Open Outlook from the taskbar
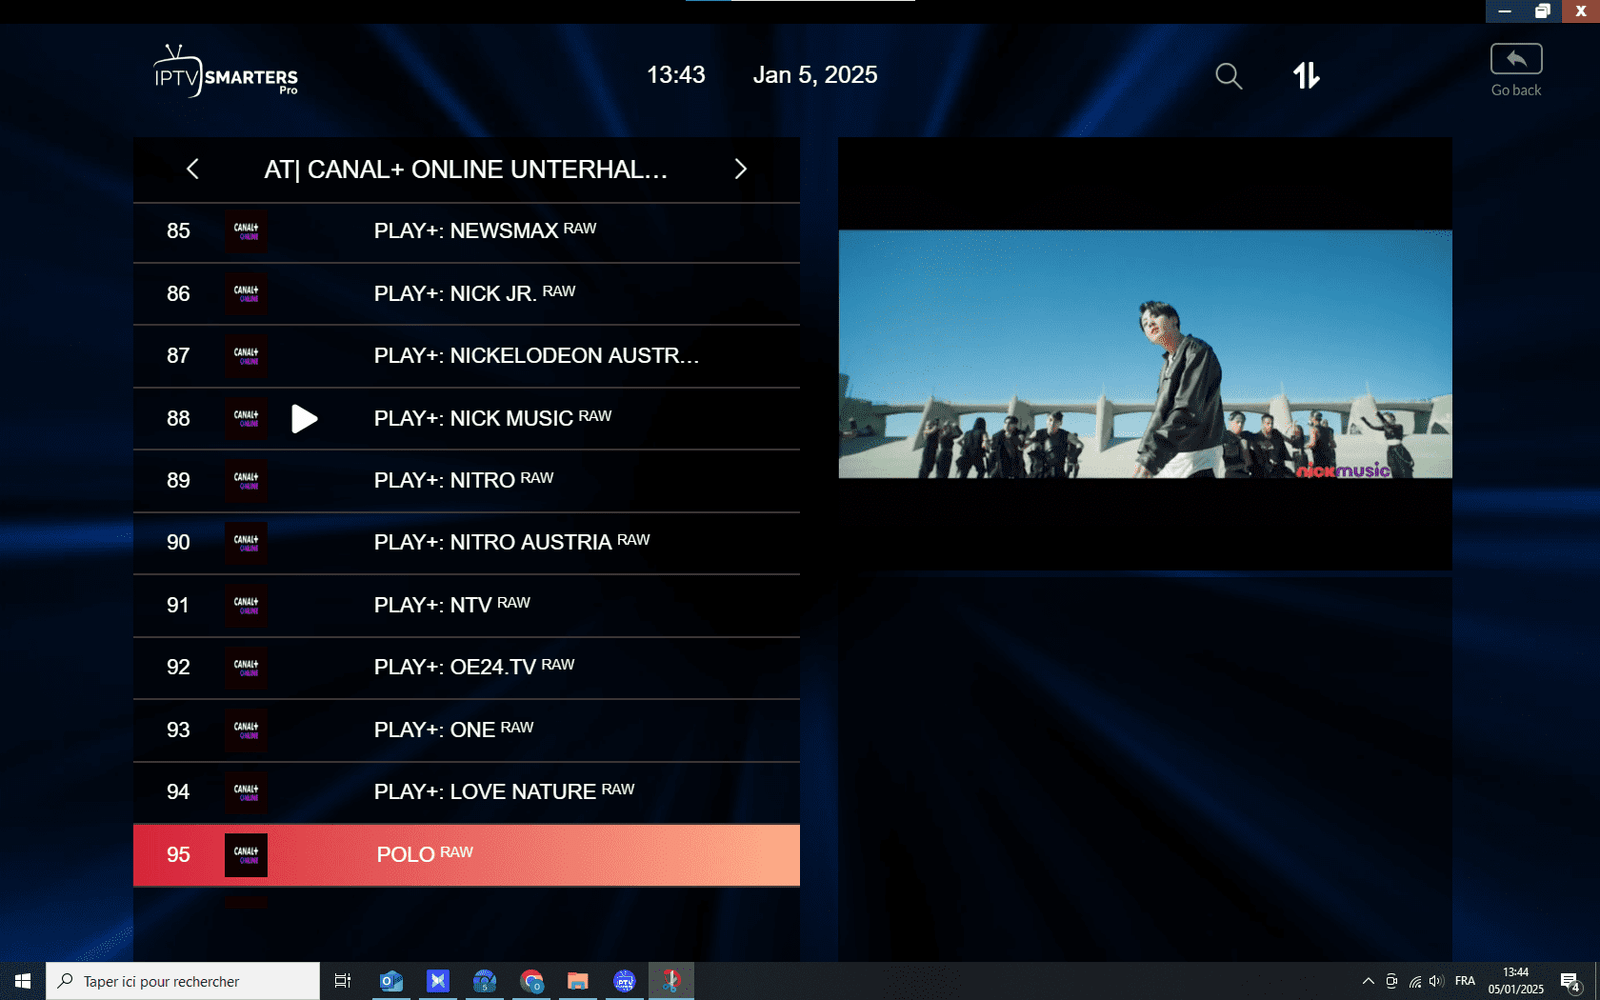This screenshot has width=1600, height=1000. 391,981
